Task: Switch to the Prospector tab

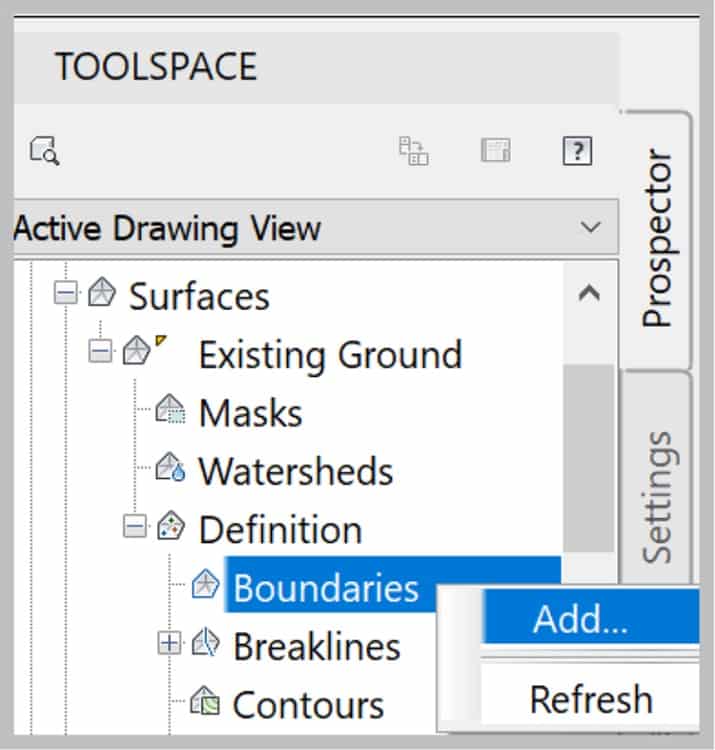Action: click(657, 238)
